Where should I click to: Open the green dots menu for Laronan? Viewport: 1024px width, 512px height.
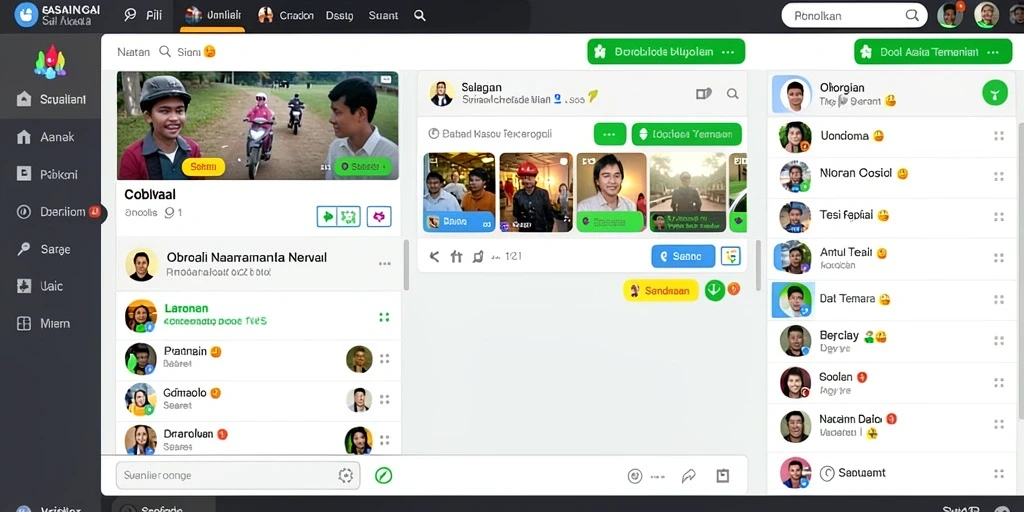(384, 317)
